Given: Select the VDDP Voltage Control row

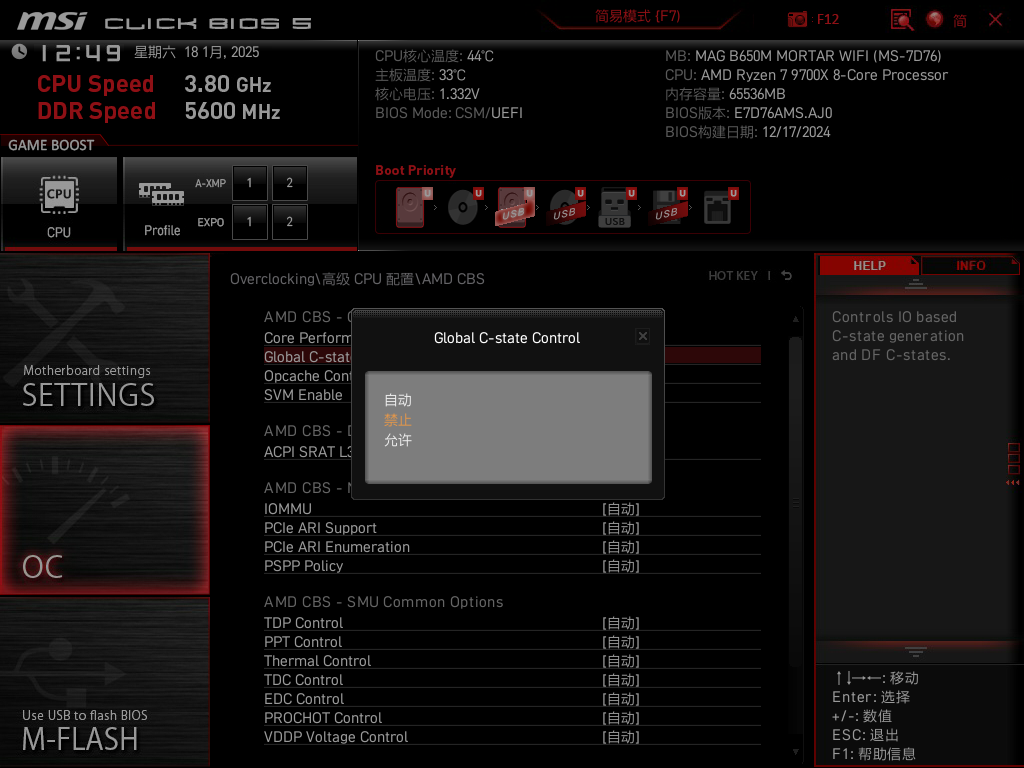Looking at the screenshot, I should click(x=512, y=737).
